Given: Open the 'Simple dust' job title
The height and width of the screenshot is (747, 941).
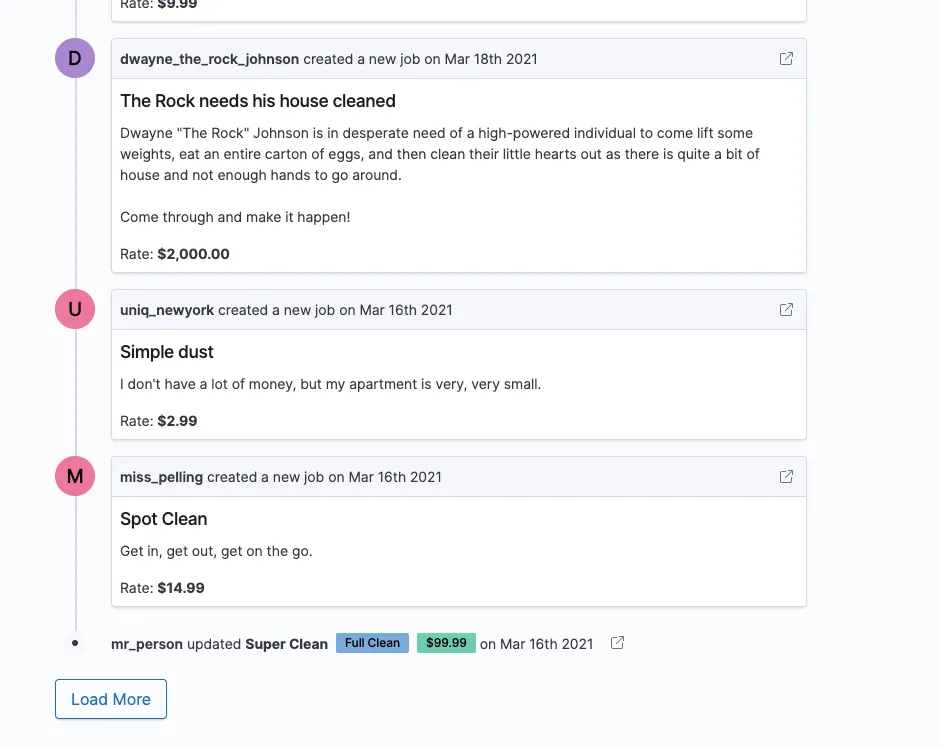Looking at the screenshot, I should point(167,352).
